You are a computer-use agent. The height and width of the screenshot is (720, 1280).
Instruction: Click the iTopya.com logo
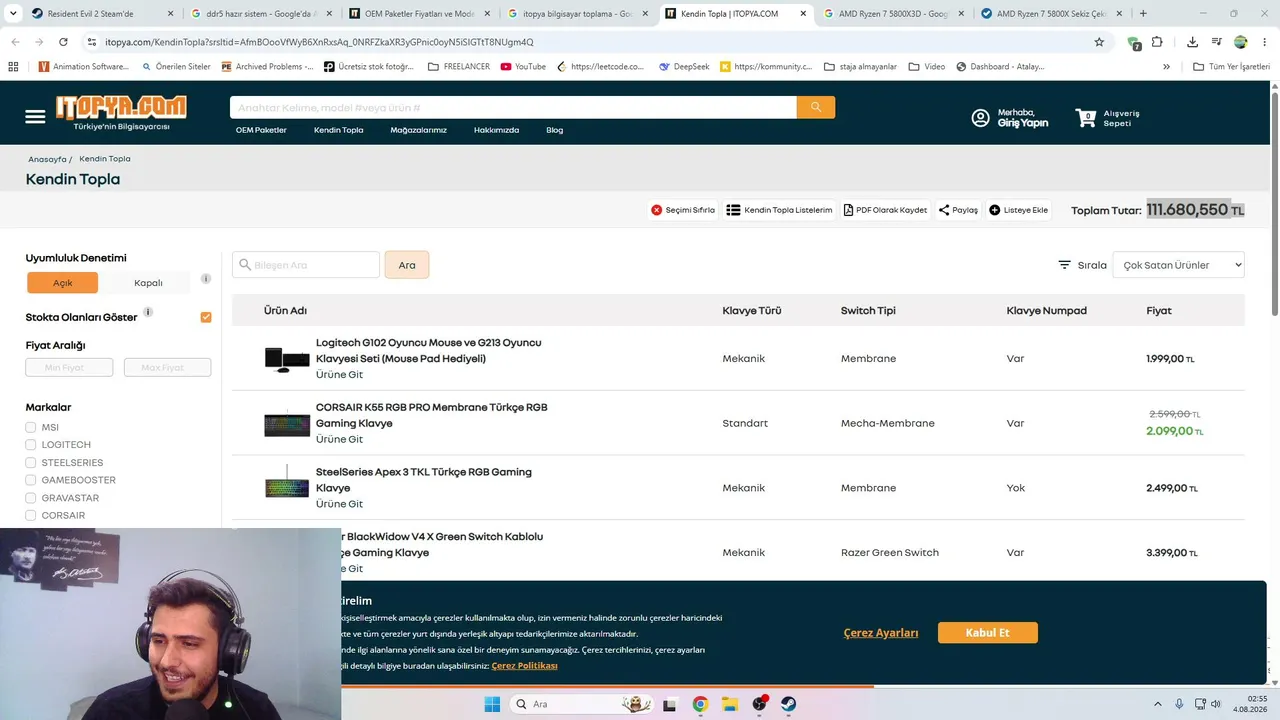[x=121, y=113]
